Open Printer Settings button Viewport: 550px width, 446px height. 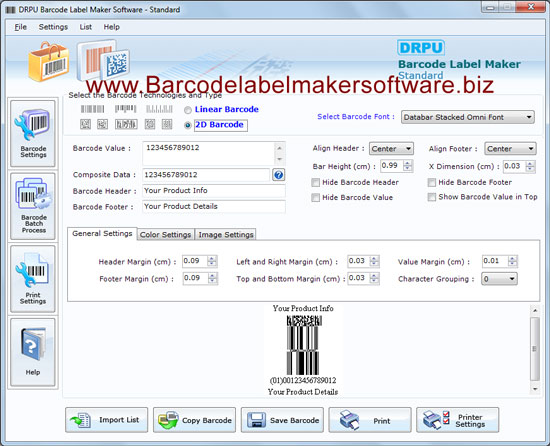[x=457, y=420]
